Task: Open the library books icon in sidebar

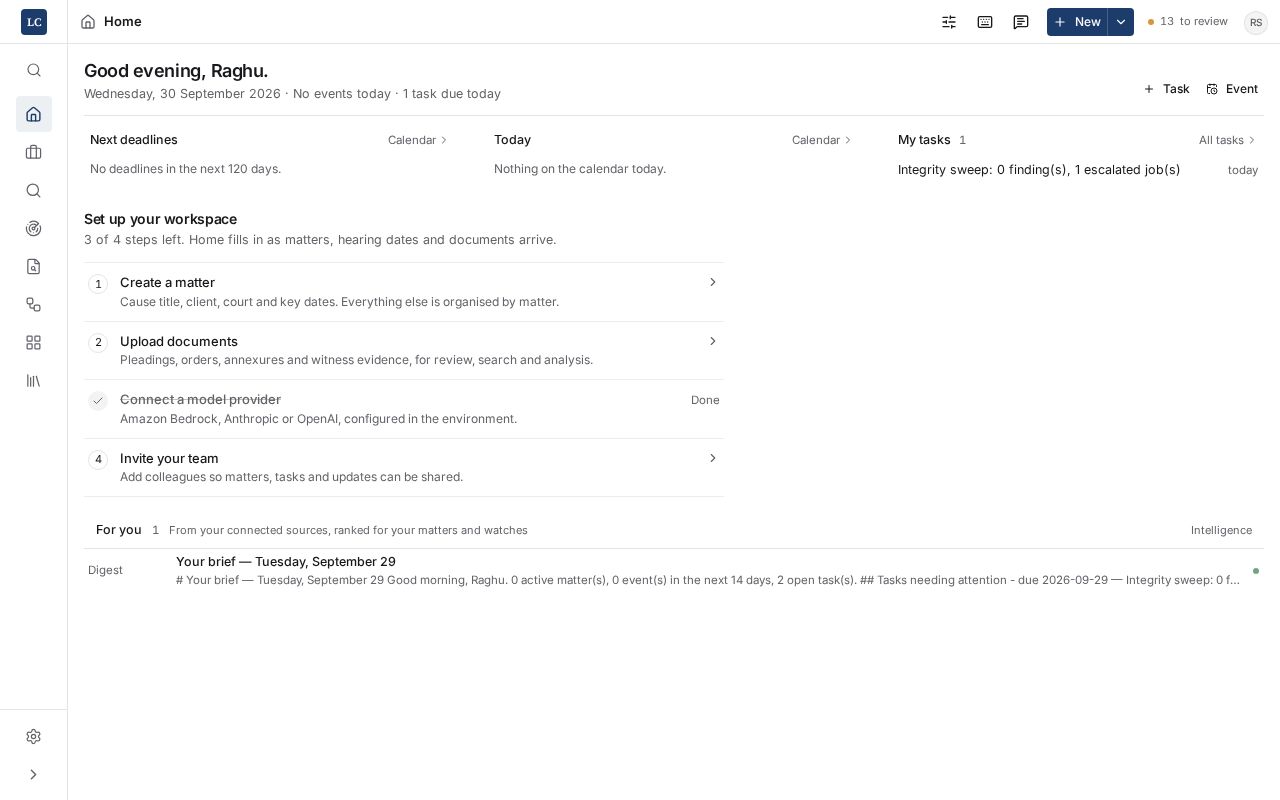Action: pos(34,380)
